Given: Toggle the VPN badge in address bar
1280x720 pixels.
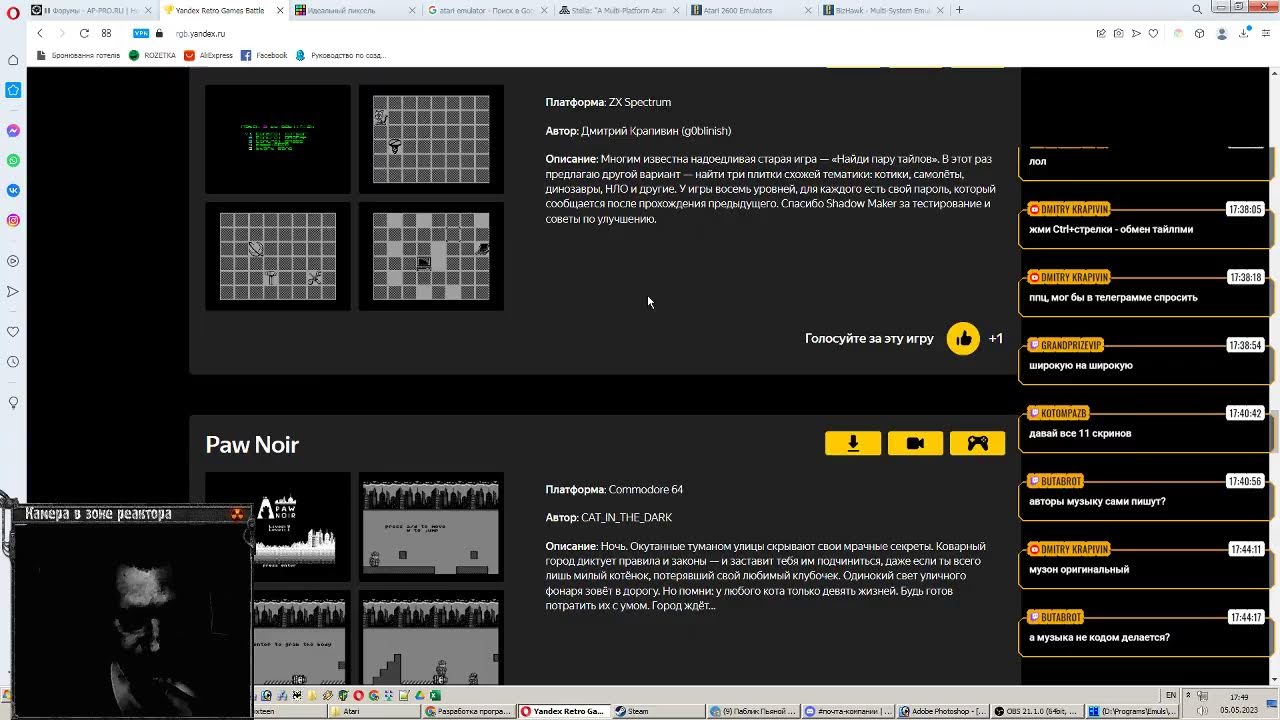Looking at the screenshot, I should [x=141, y=33].
